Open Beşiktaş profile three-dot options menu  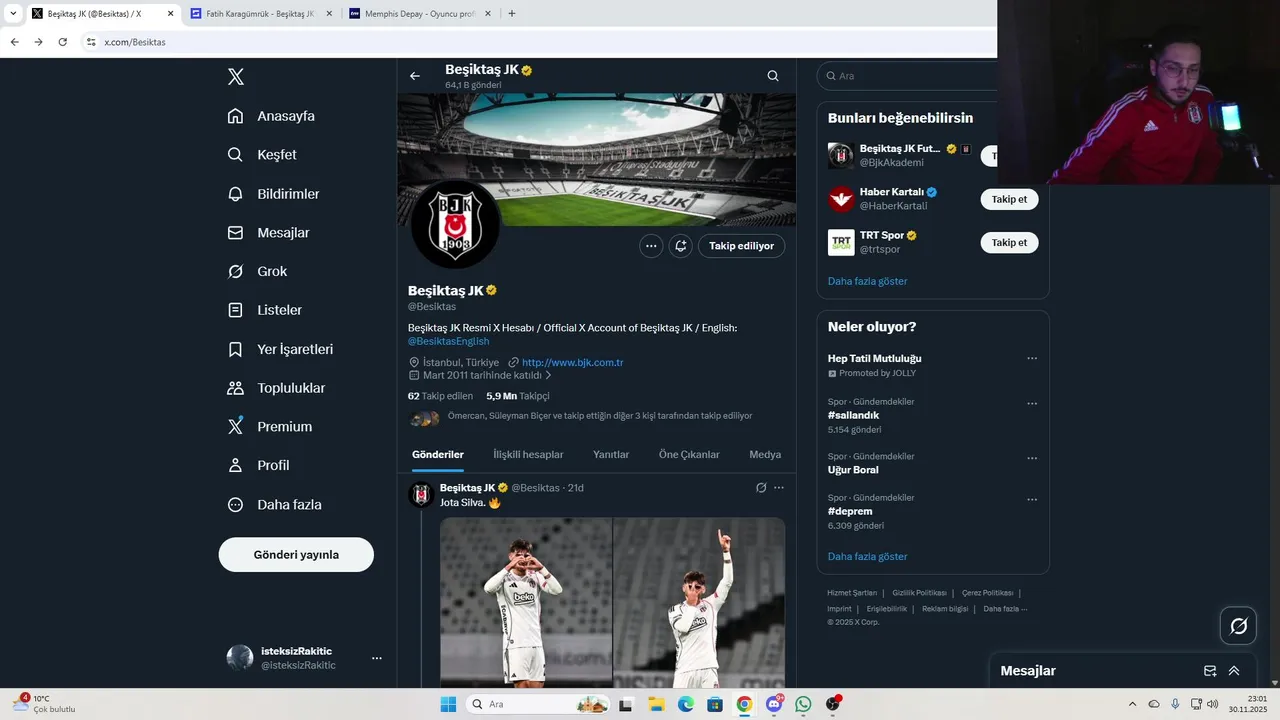pos(651,246)
